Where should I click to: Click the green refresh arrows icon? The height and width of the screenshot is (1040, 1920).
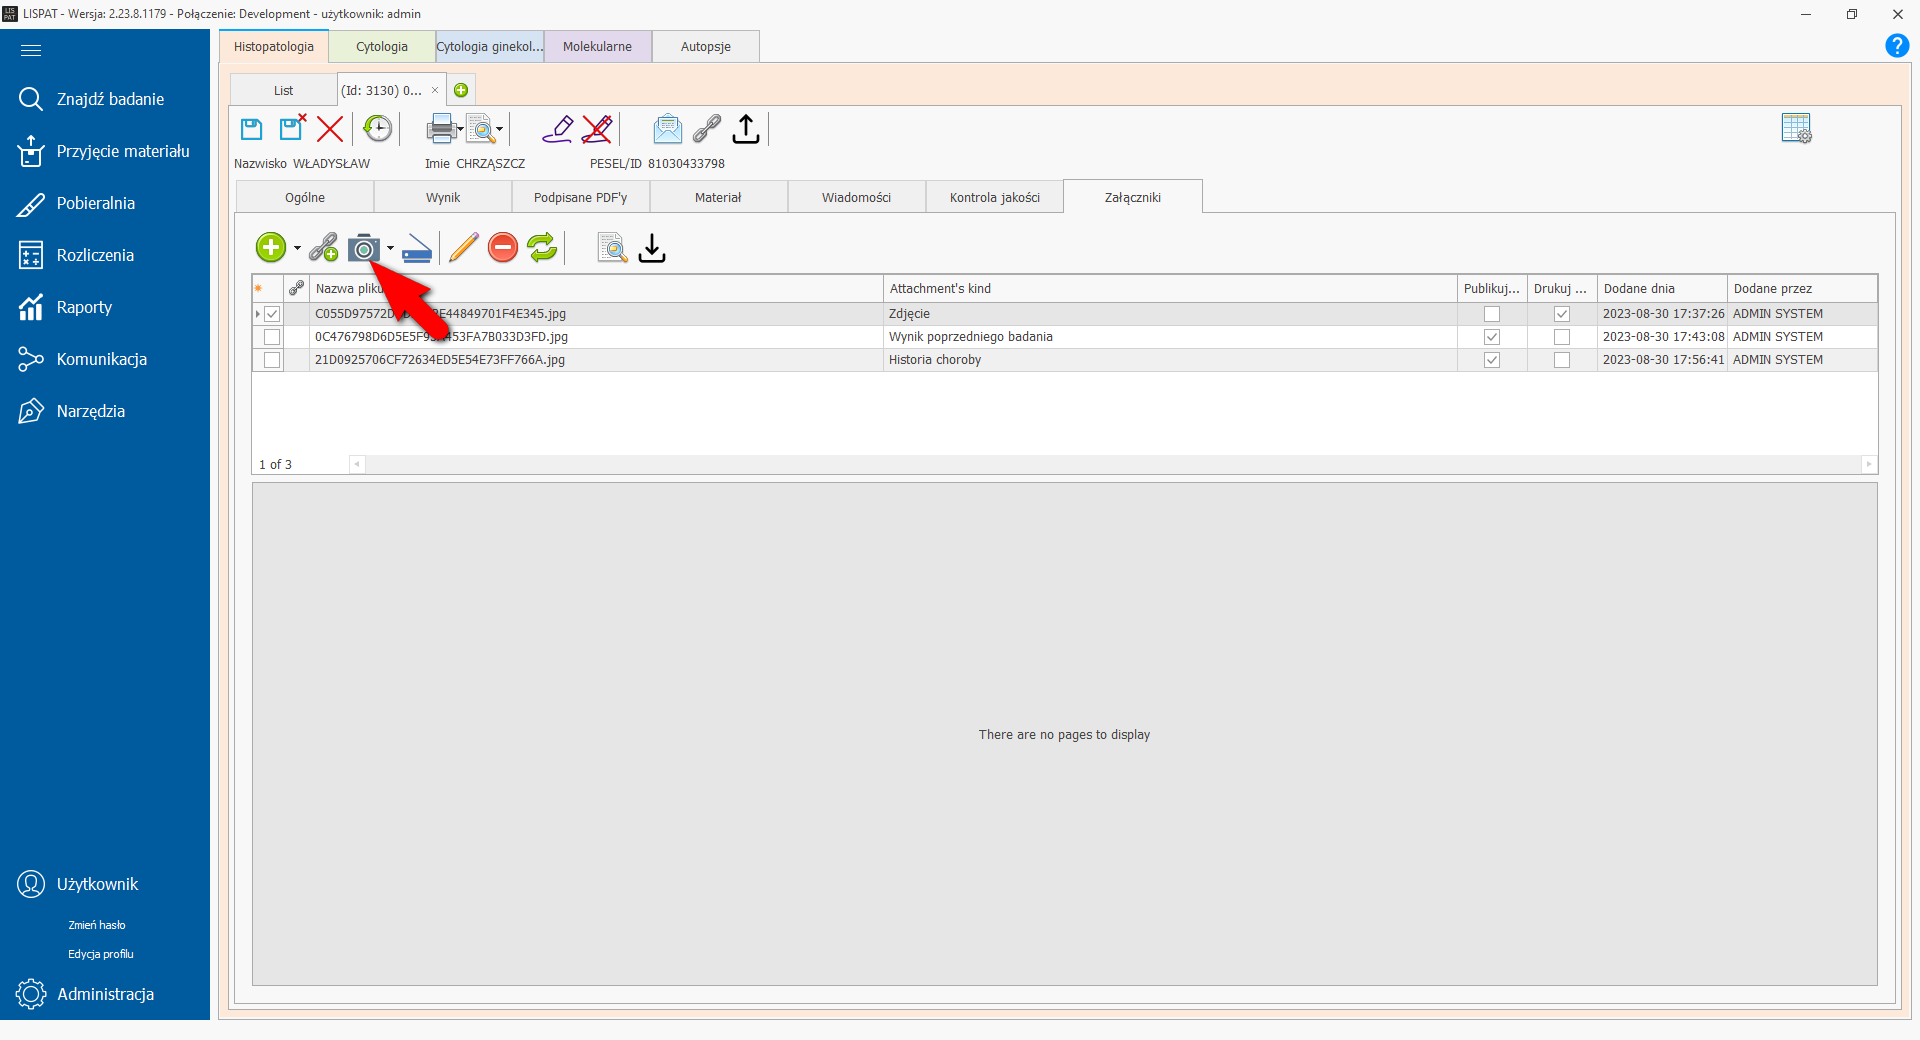(x=542, y=248)
